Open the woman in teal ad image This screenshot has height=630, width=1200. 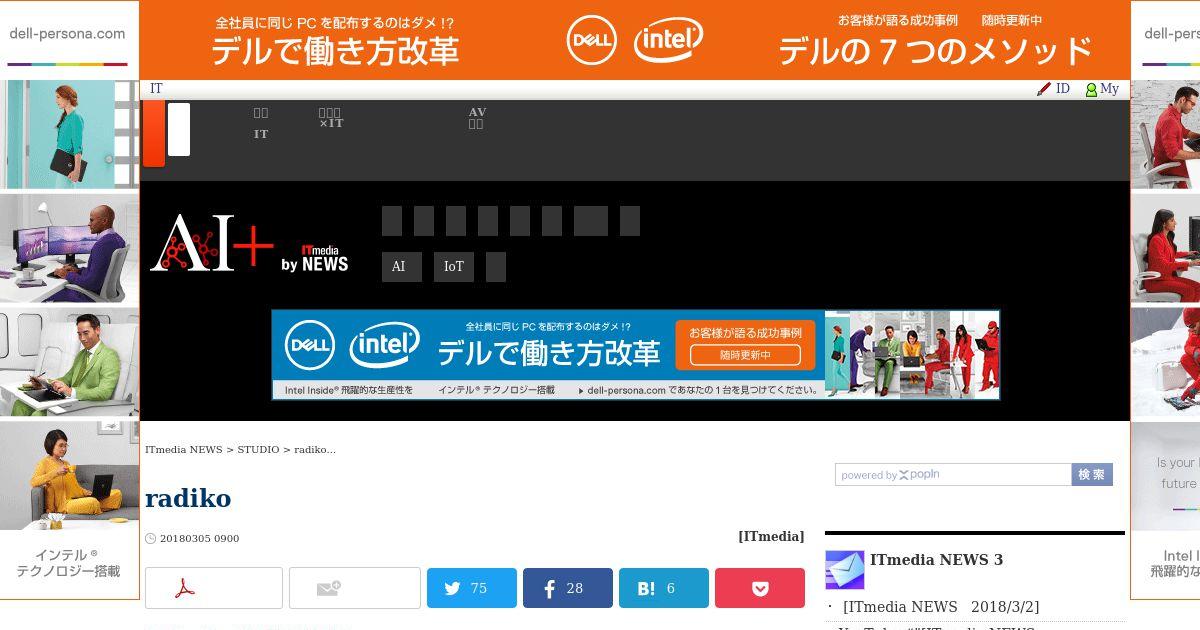point(70,135)
